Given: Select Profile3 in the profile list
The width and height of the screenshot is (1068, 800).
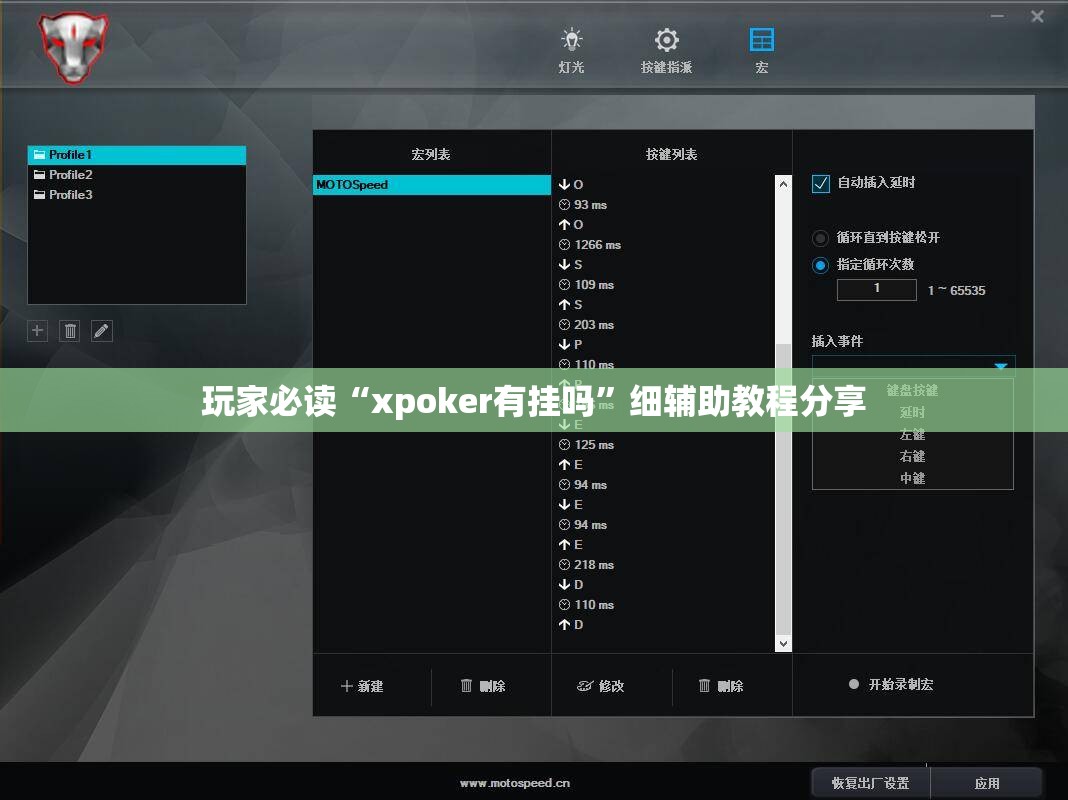Looking at the screenshot, I should point(136,195).
